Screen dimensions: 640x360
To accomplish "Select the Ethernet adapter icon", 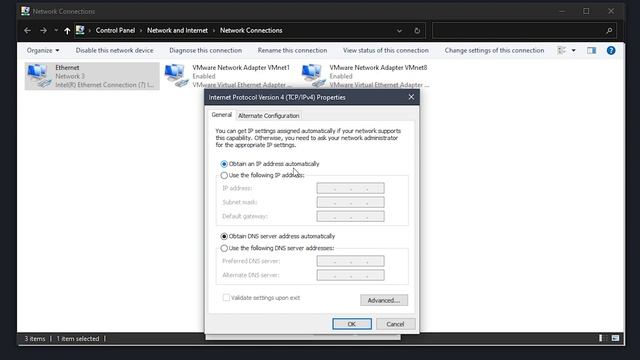I will 39,76.
